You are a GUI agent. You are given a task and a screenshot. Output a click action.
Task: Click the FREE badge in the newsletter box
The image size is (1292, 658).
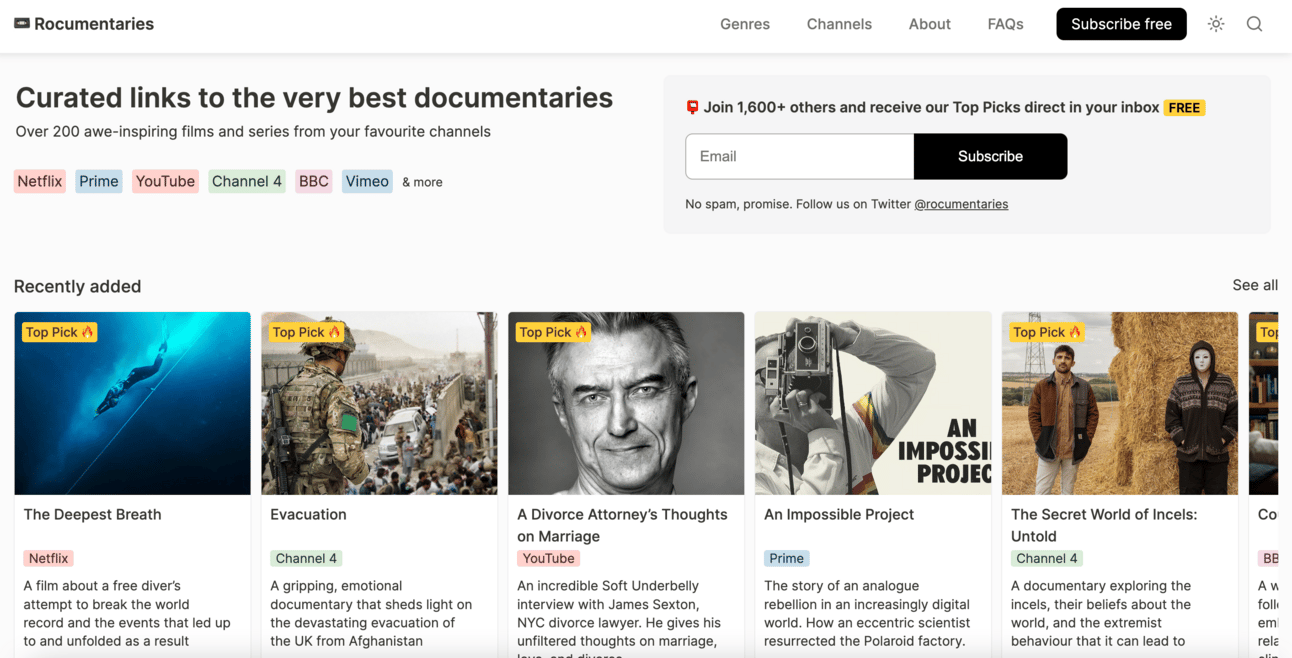(1184, 107)
